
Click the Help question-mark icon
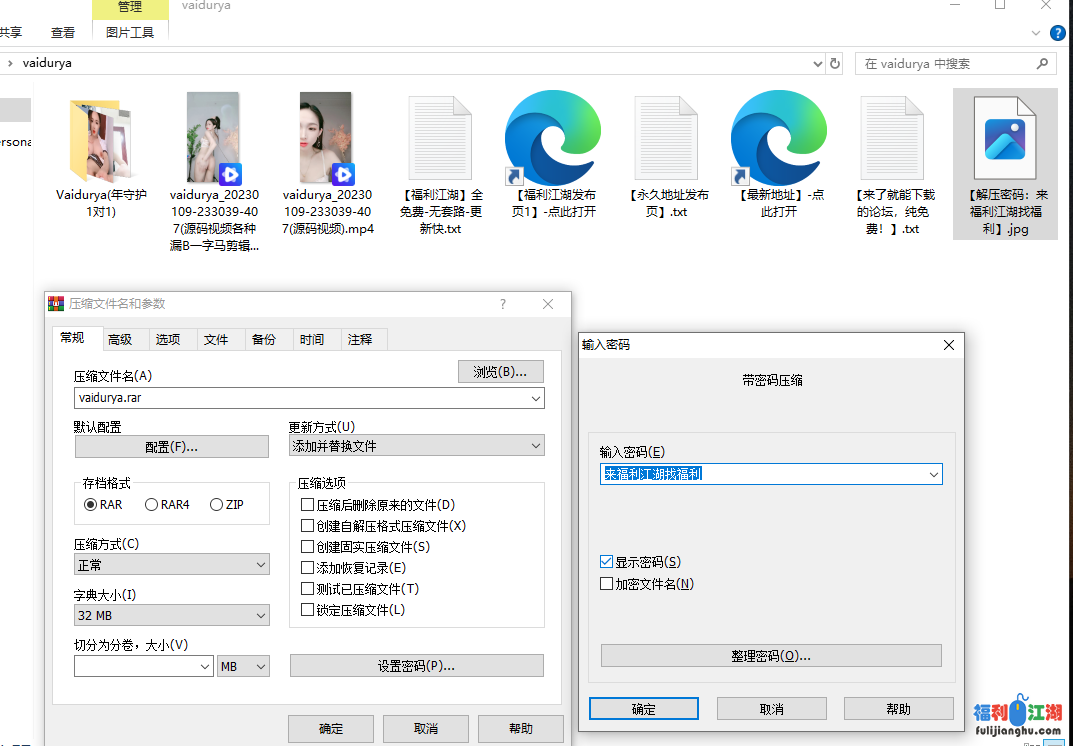click(x=1057, y=32)
